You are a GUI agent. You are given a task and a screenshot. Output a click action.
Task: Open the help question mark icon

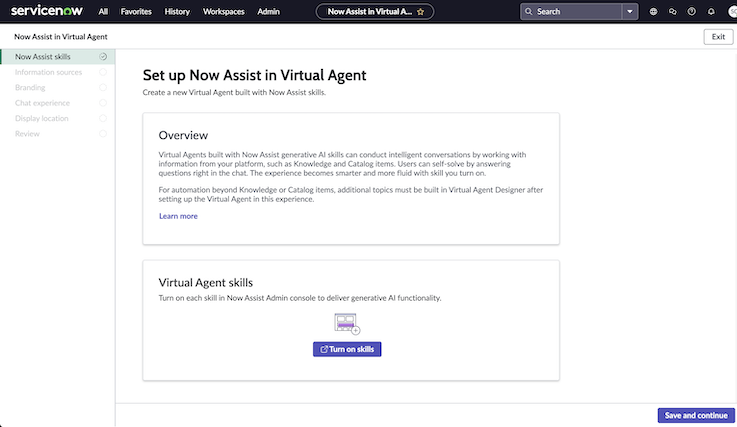coord(691,11)
